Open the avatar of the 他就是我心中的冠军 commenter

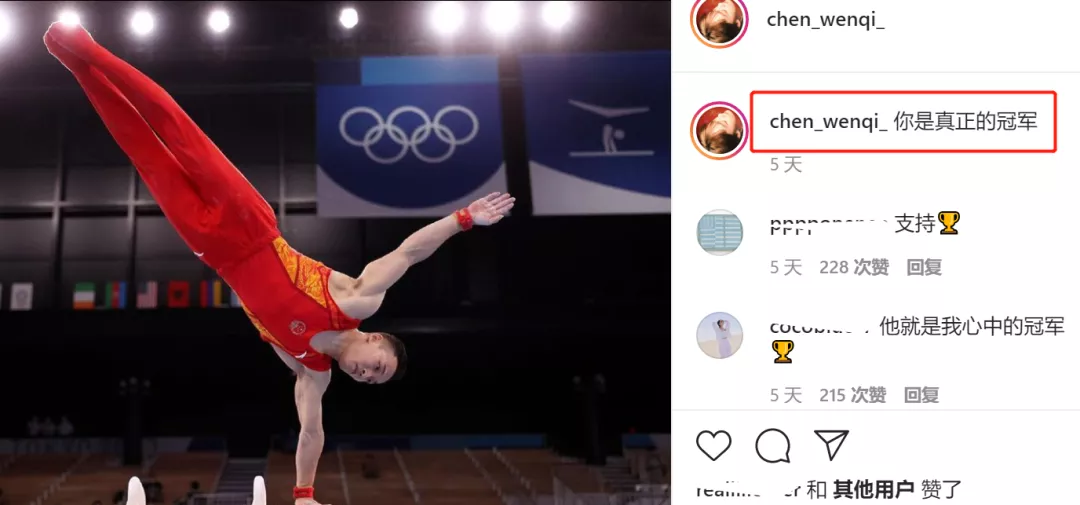click(720, 336)
